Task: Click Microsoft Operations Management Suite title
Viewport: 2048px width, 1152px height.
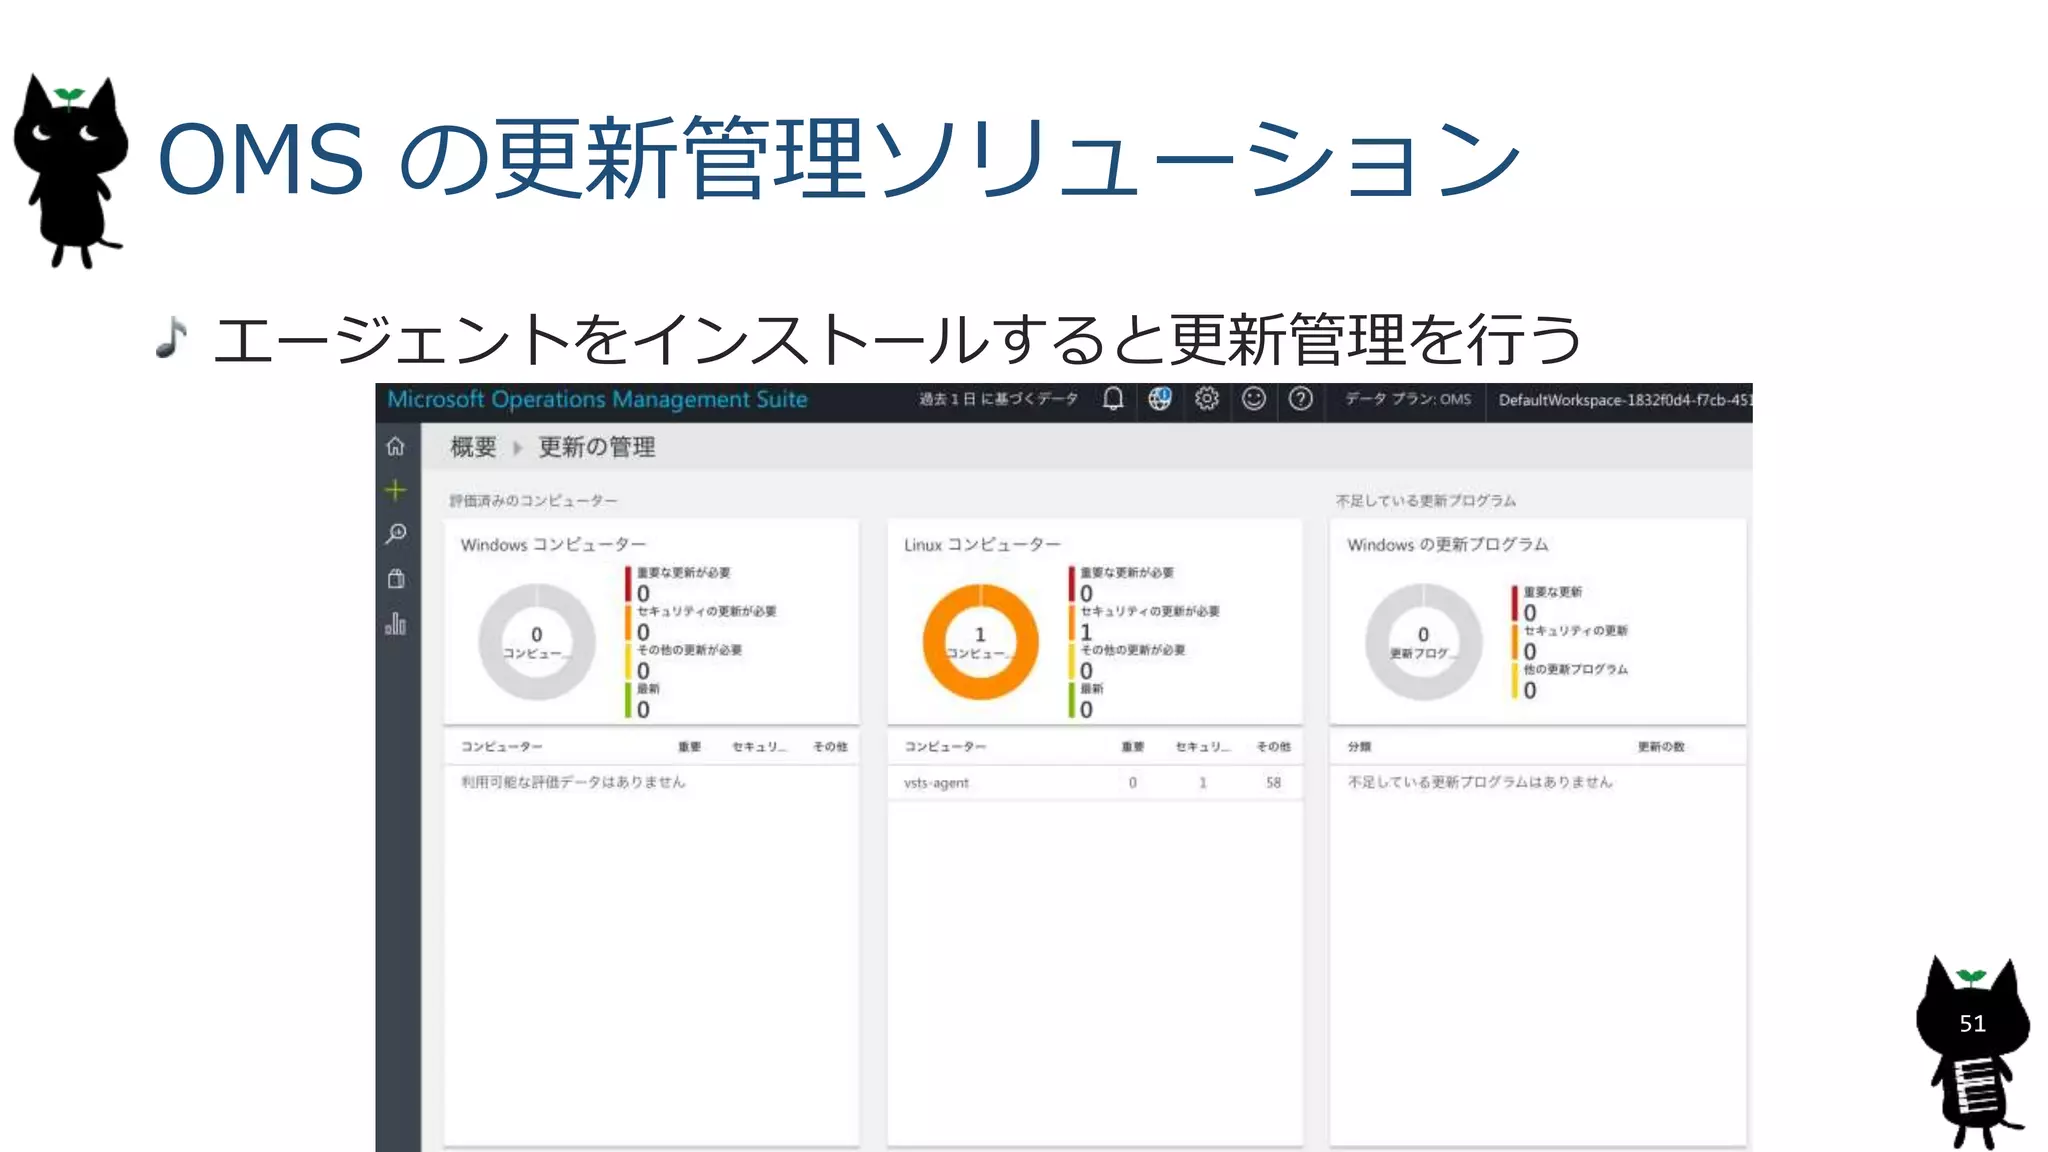Action: (597, 399)
